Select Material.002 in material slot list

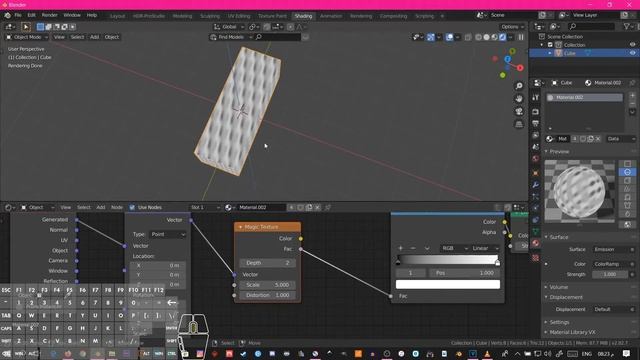click(584, 98)
